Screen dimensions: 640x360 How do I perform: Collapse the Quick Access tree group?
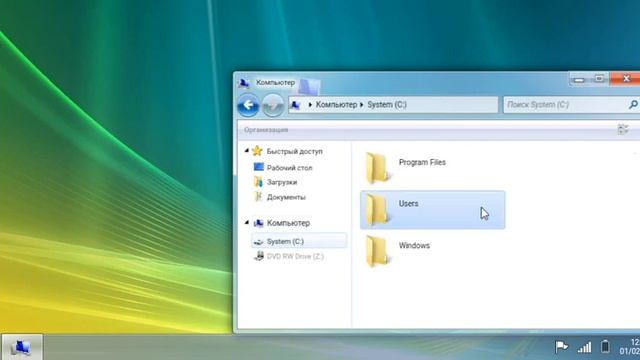(247, 151)
